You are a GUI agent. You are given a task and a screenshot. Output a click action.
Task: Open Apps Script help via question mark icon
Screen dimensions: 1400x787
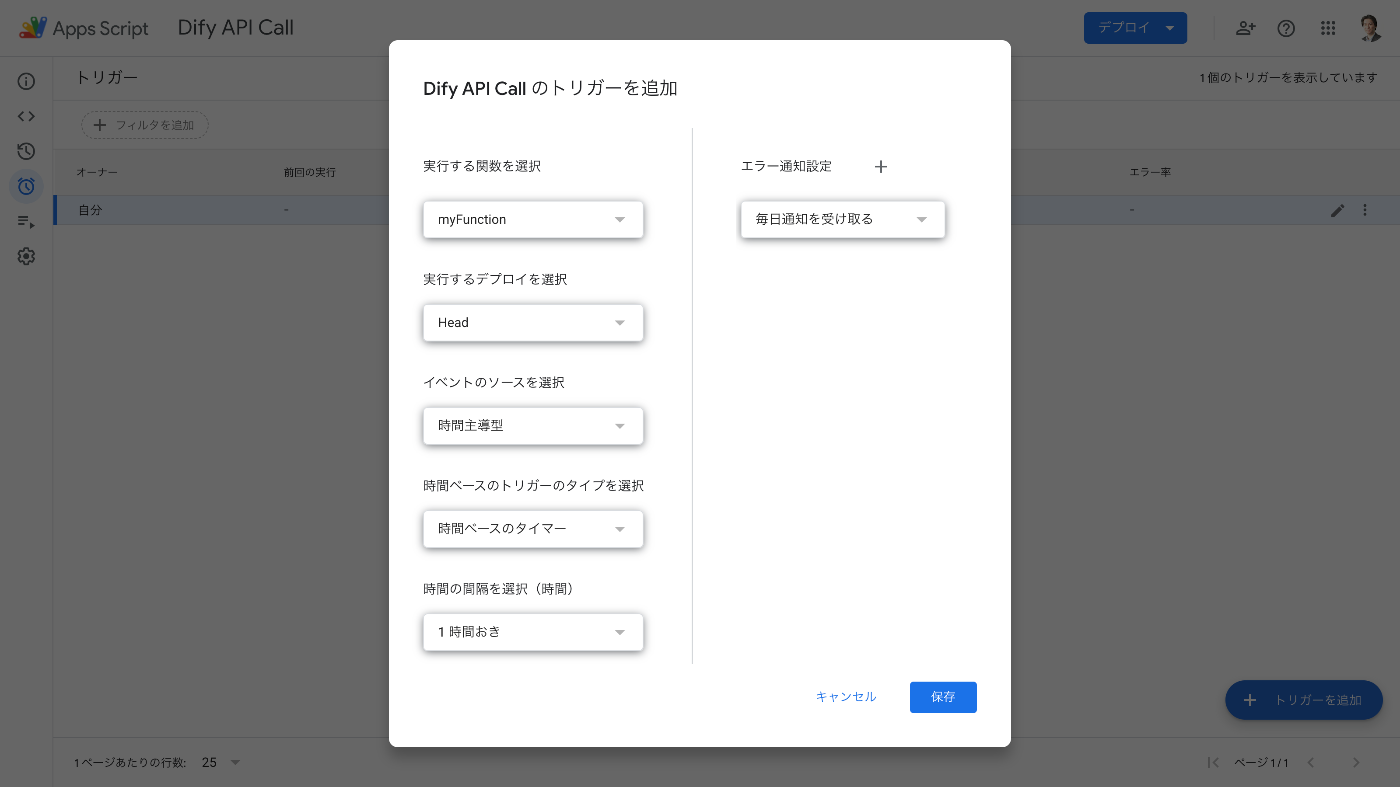(1286, 28)
